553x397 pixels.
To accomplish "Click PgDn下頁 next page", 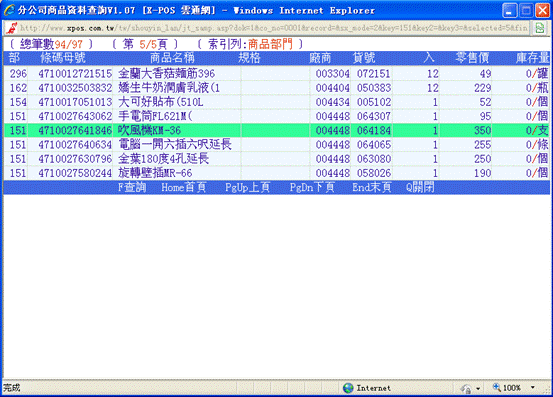I will coord(312,187).
